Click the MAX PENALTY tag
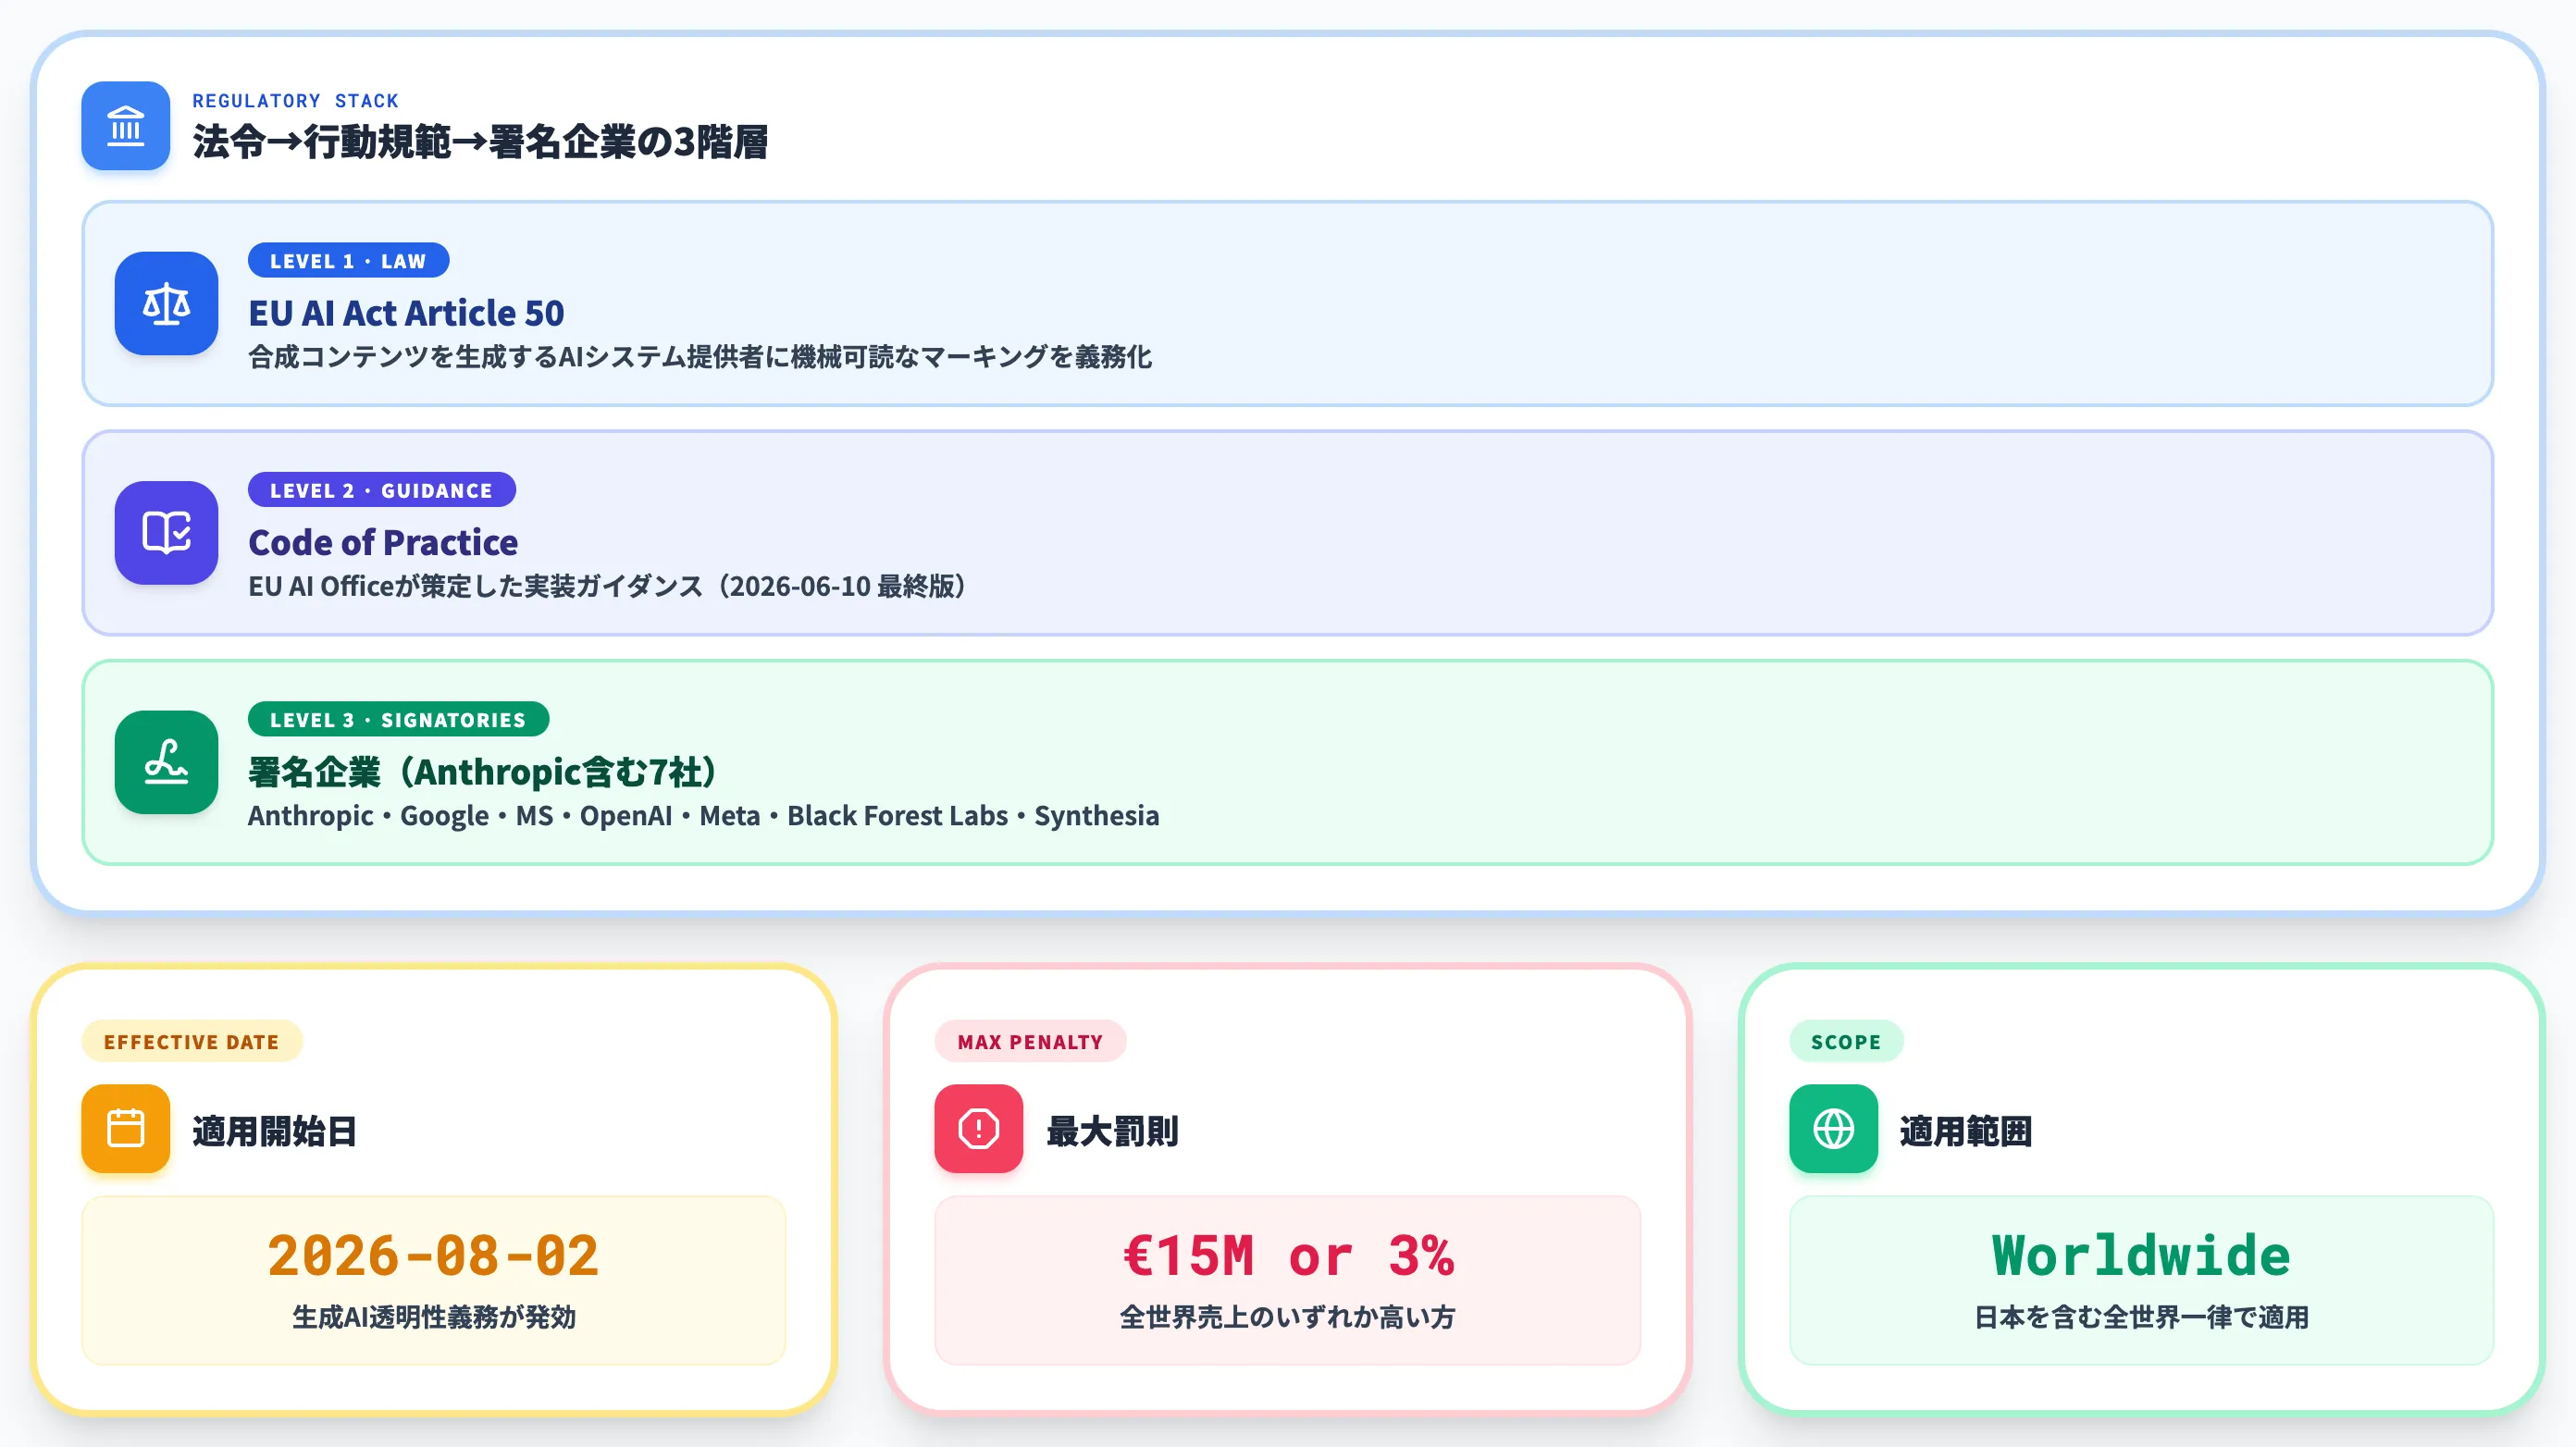This screenshot has width=2576, height=1447. pos(1030,1042)
